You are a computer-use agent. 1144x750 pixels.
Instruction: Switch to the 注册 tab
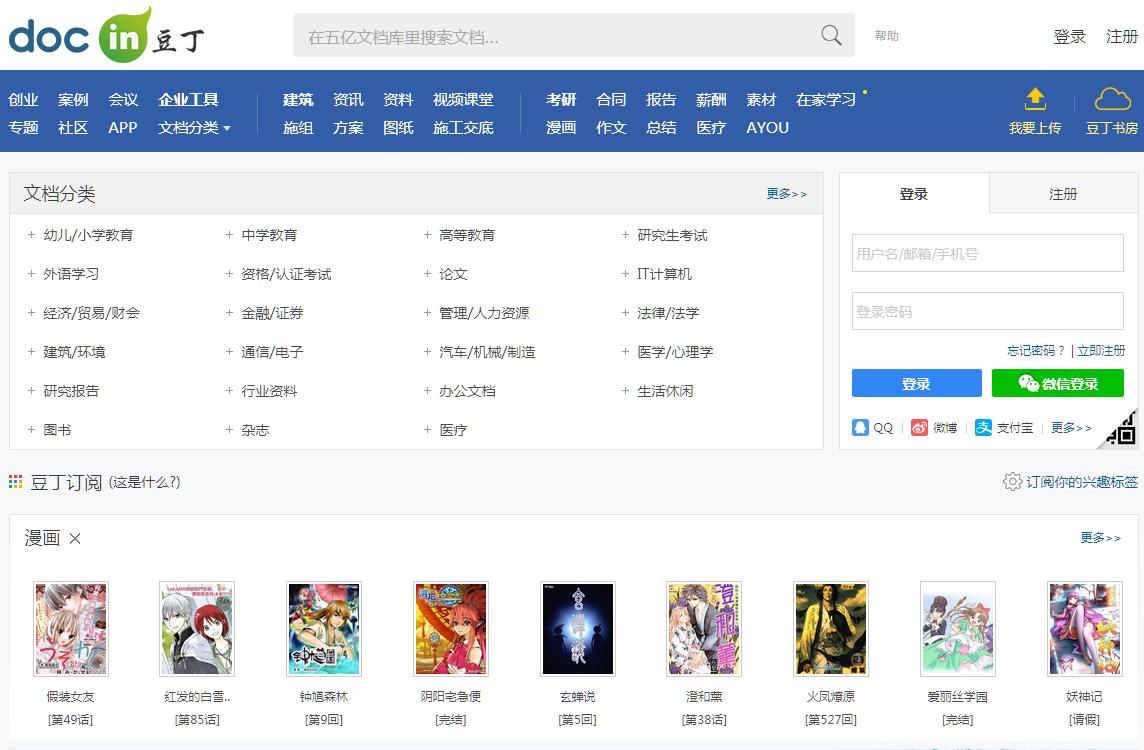1063,194
